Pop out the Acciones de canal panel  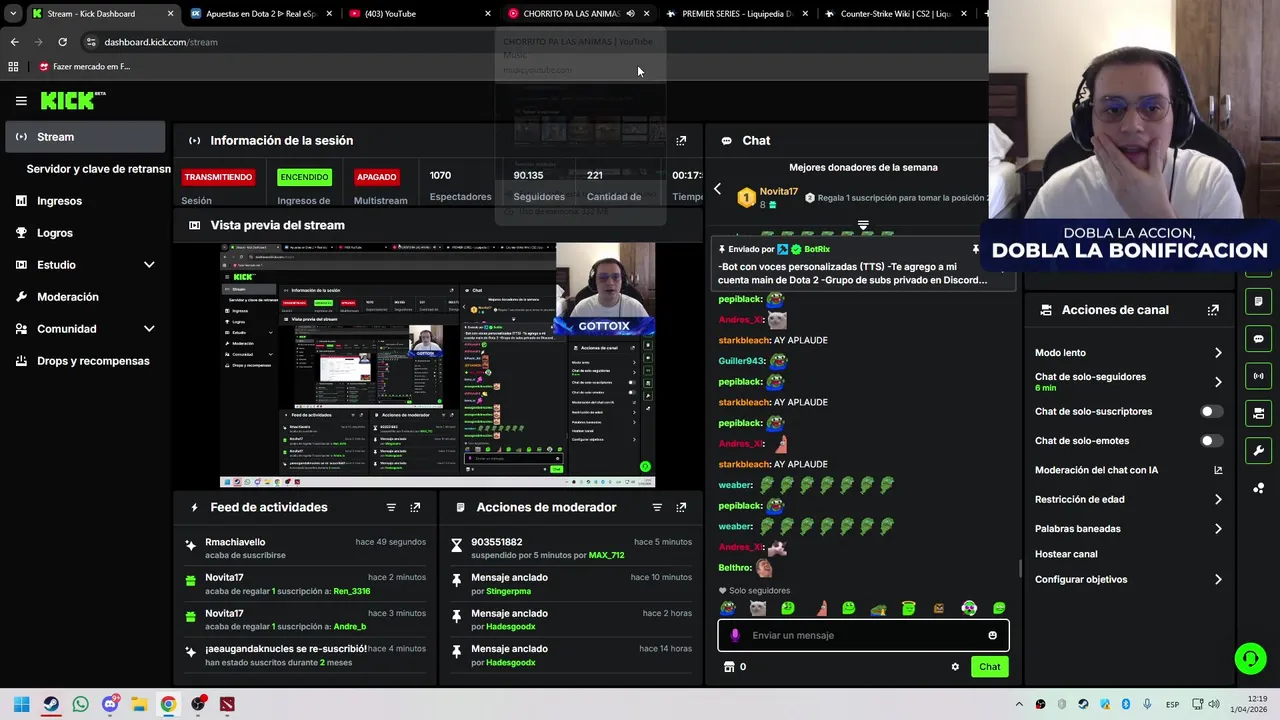(x=1213, y=310)
